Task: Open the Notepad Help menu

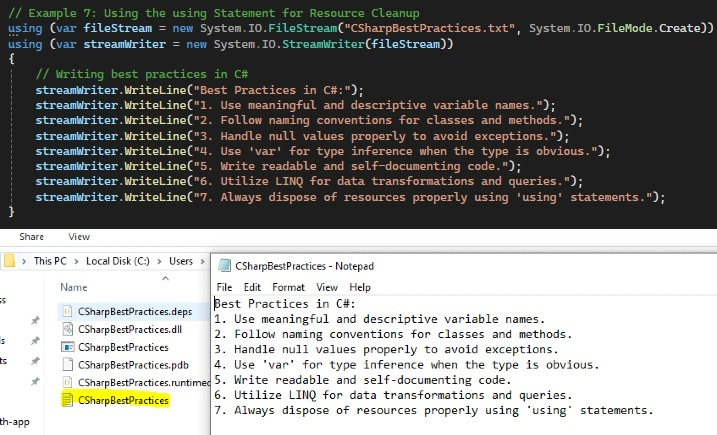Action: click(360, 287)
